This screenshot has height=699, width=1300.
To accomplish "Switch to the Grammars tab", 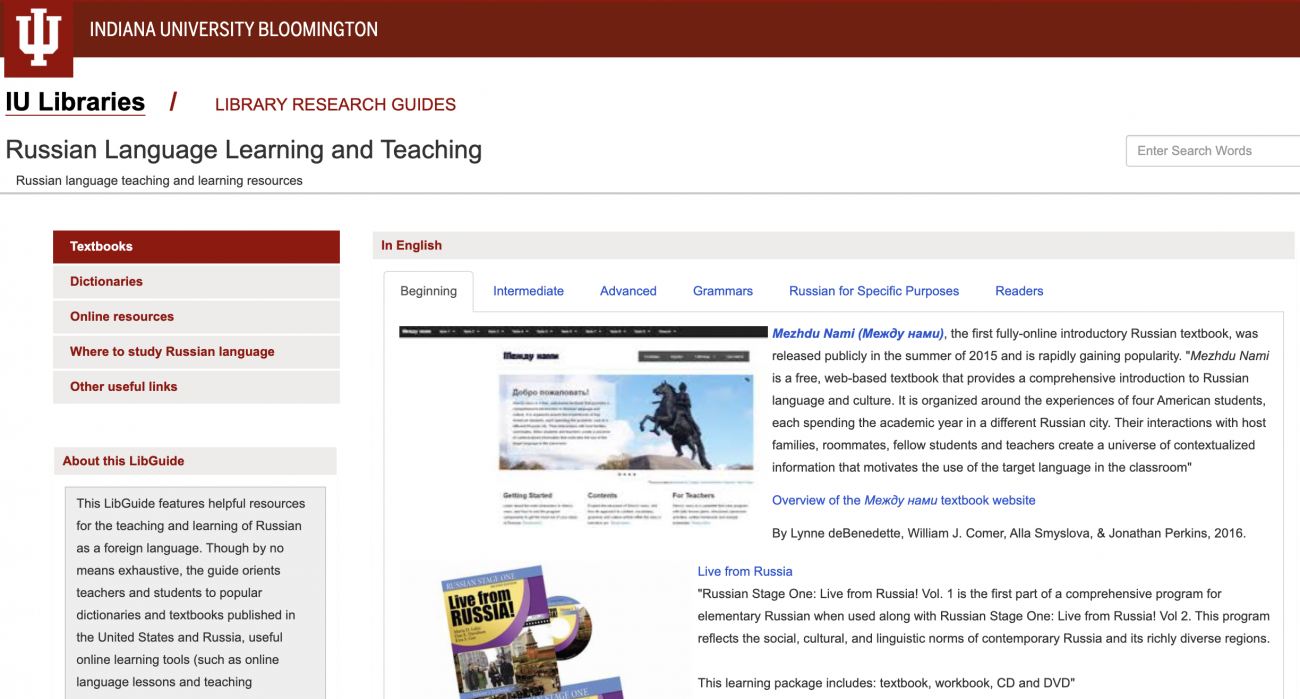I will click(722, 291).
